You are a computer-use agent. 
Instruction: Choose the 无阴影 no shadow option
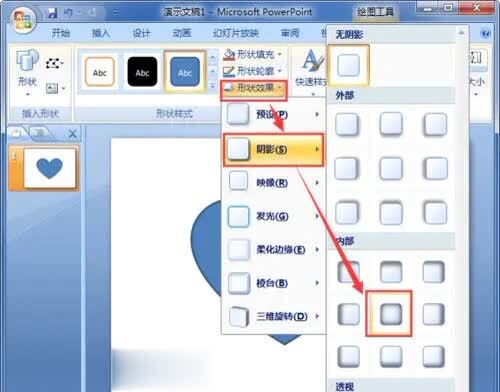point(348,65)
